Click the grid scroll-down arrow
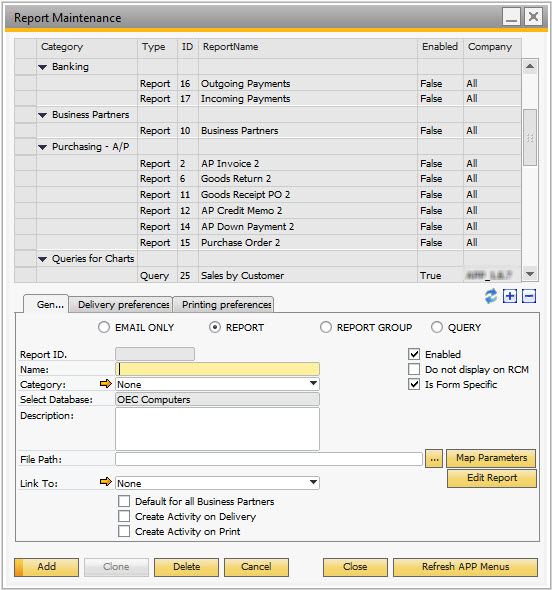The height and width of the screenshot is (590, 552). (530, 275)
